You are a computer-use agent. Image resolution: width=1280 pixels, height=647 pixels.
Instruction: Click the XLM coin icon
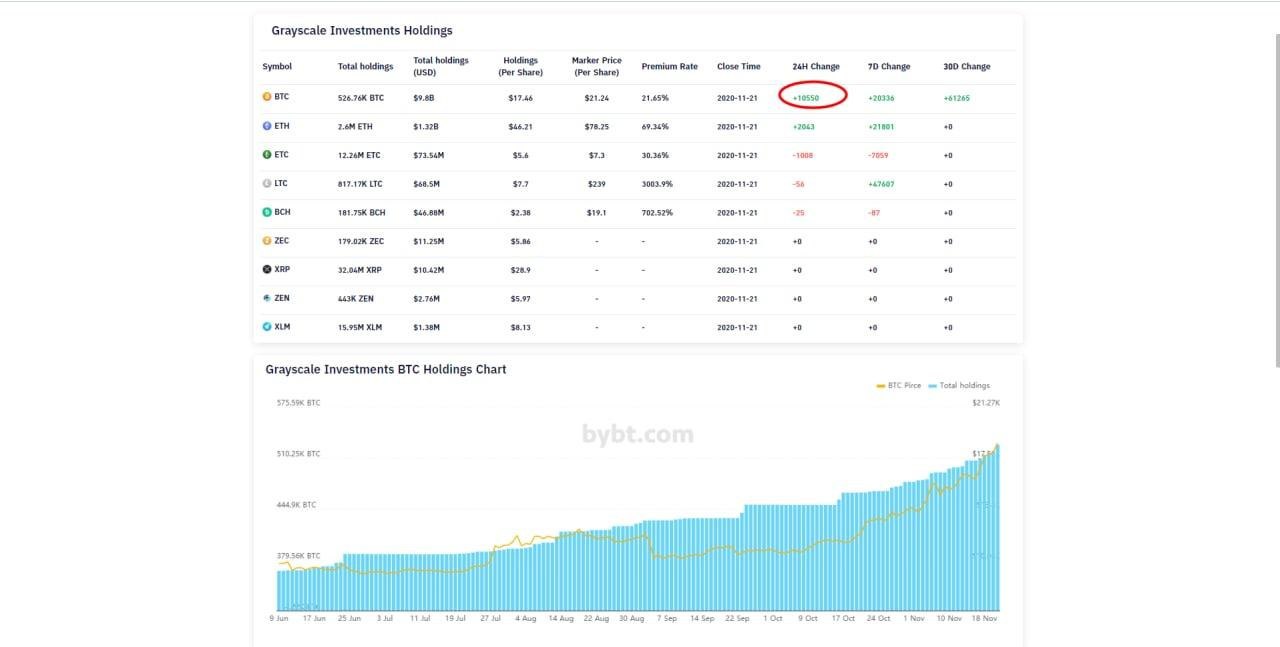pyautogui.click(x=267, y=327)
